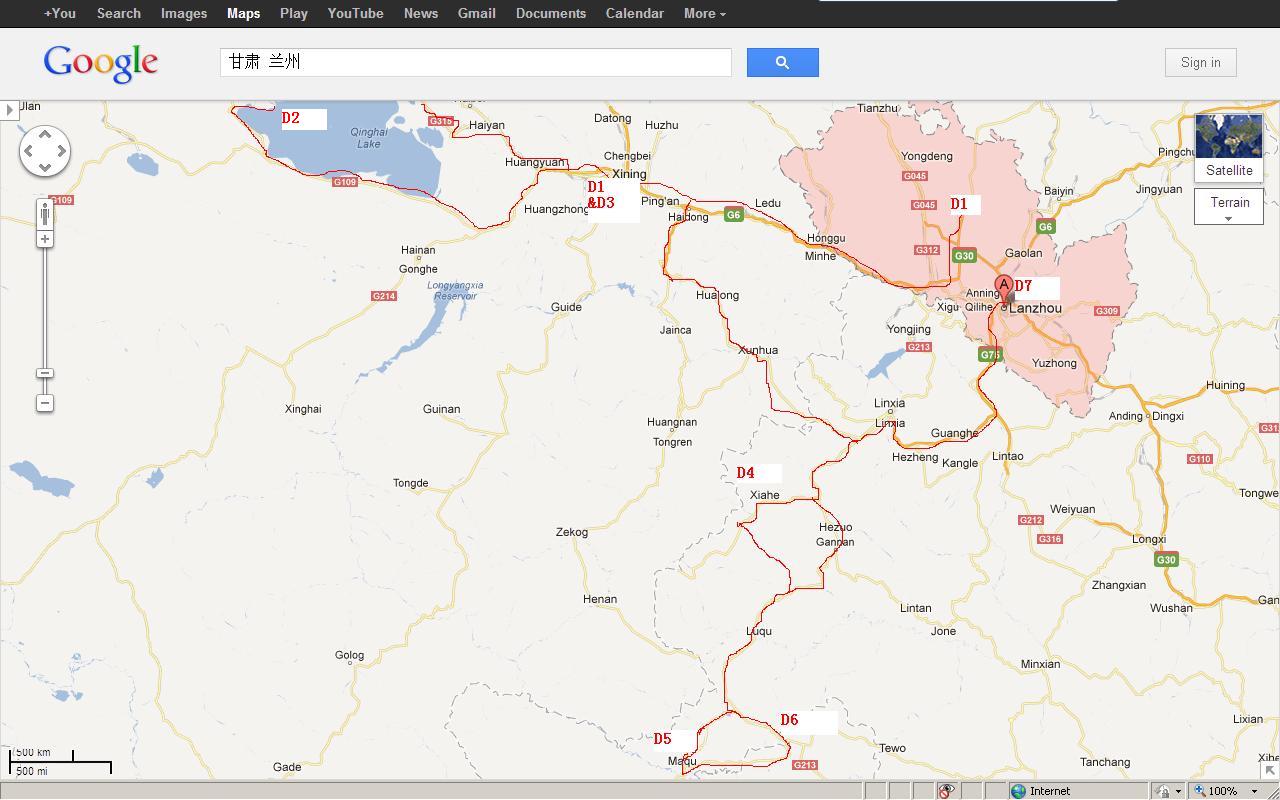This screenshot has height=800, width=1280.
Task: Pan the map up with the arrow
Action: coord(45,135)
